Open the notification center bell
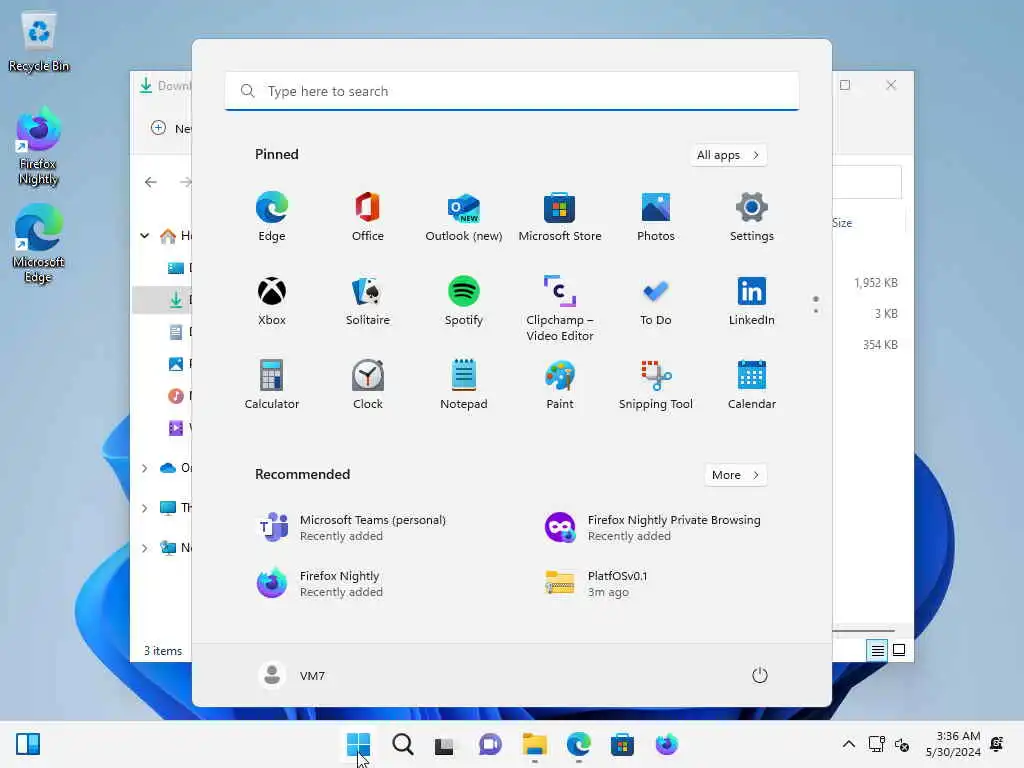Viewport: 1024px width, 768px height. [997, 744]
